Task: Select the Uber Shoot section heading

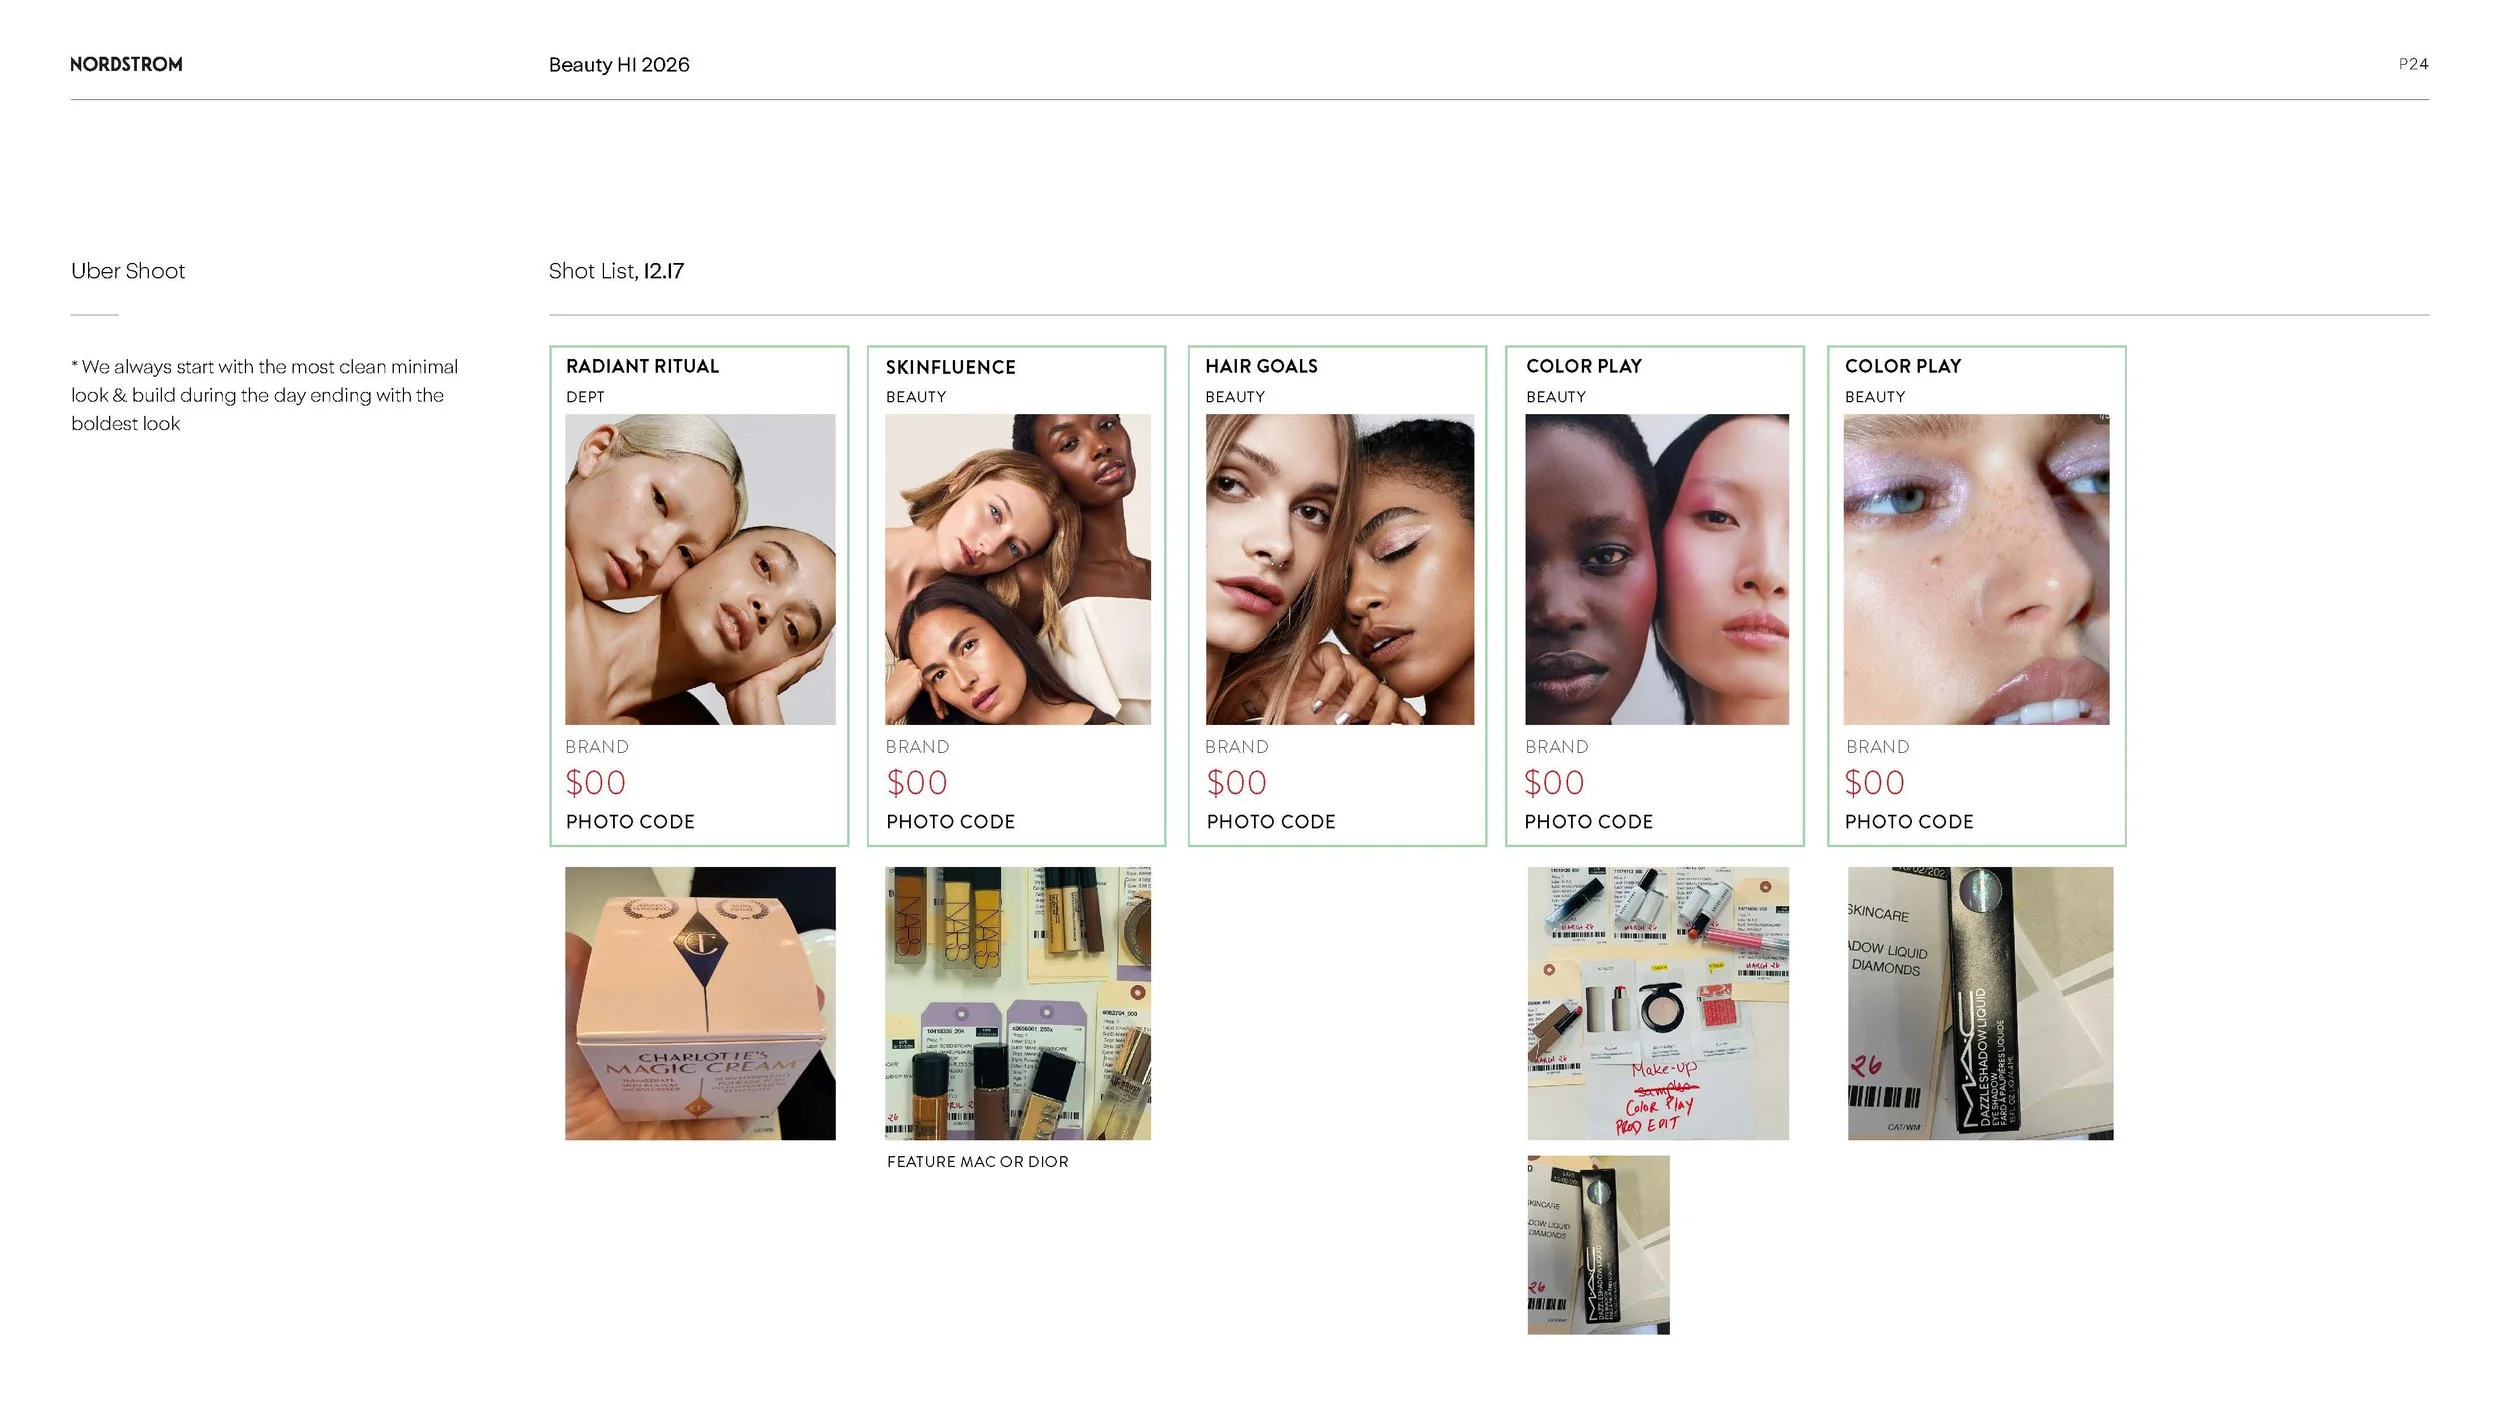Action: point(128,271)
